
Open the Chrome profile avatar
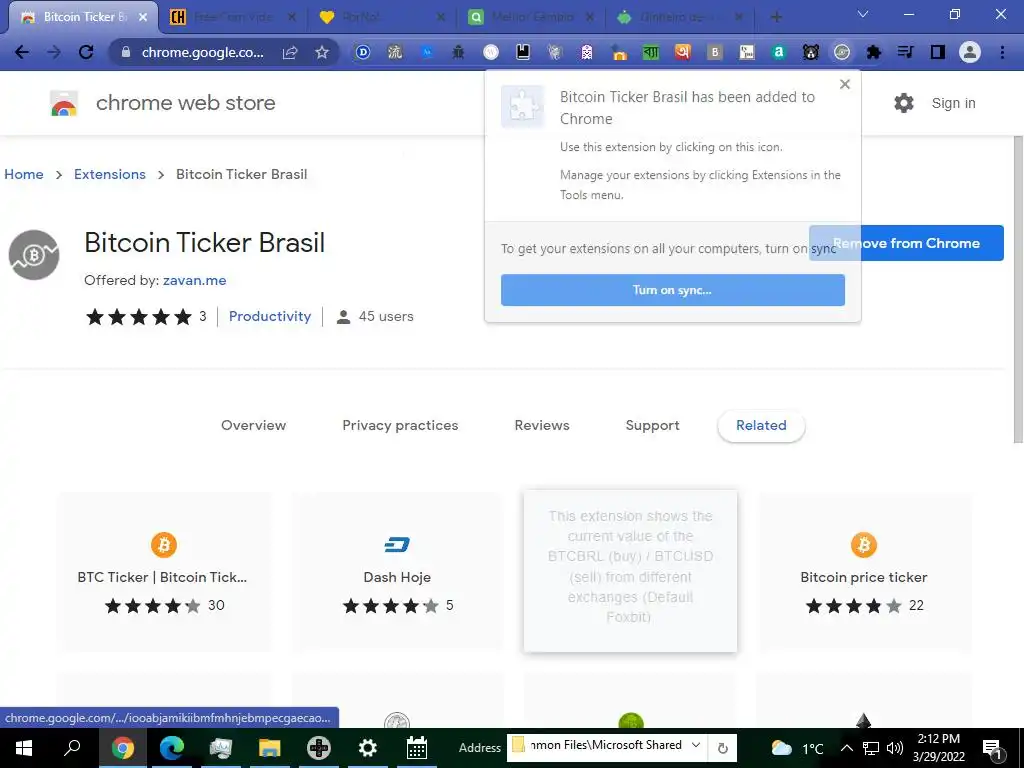[x=970, y=52]
